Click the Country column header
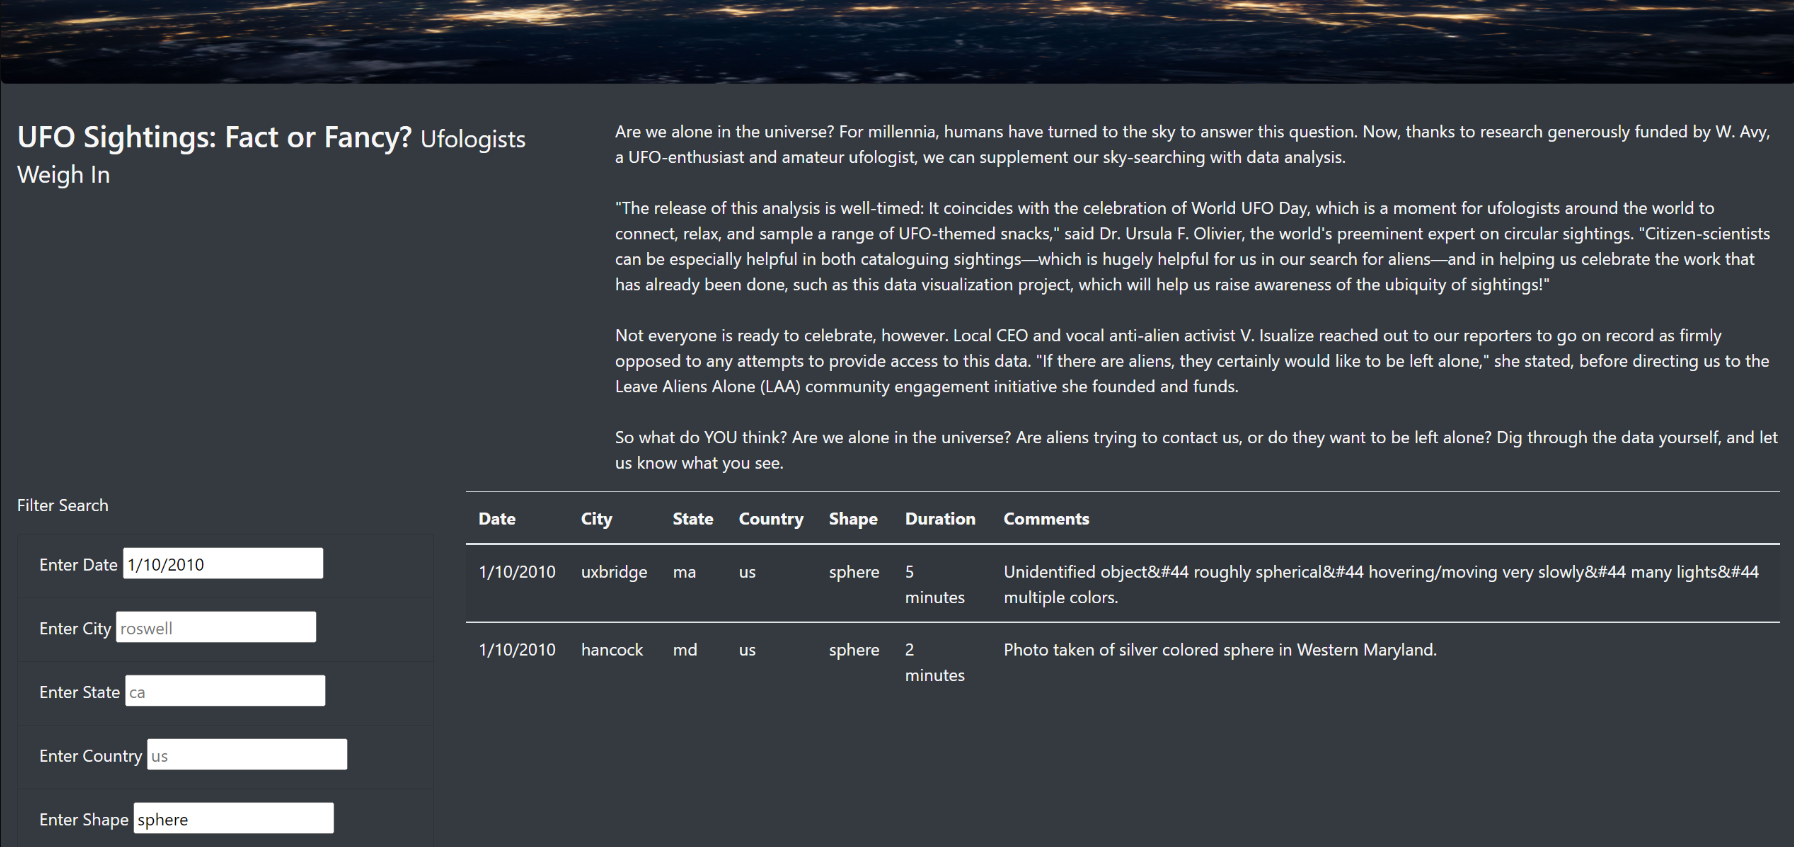 tap(771, 519)
